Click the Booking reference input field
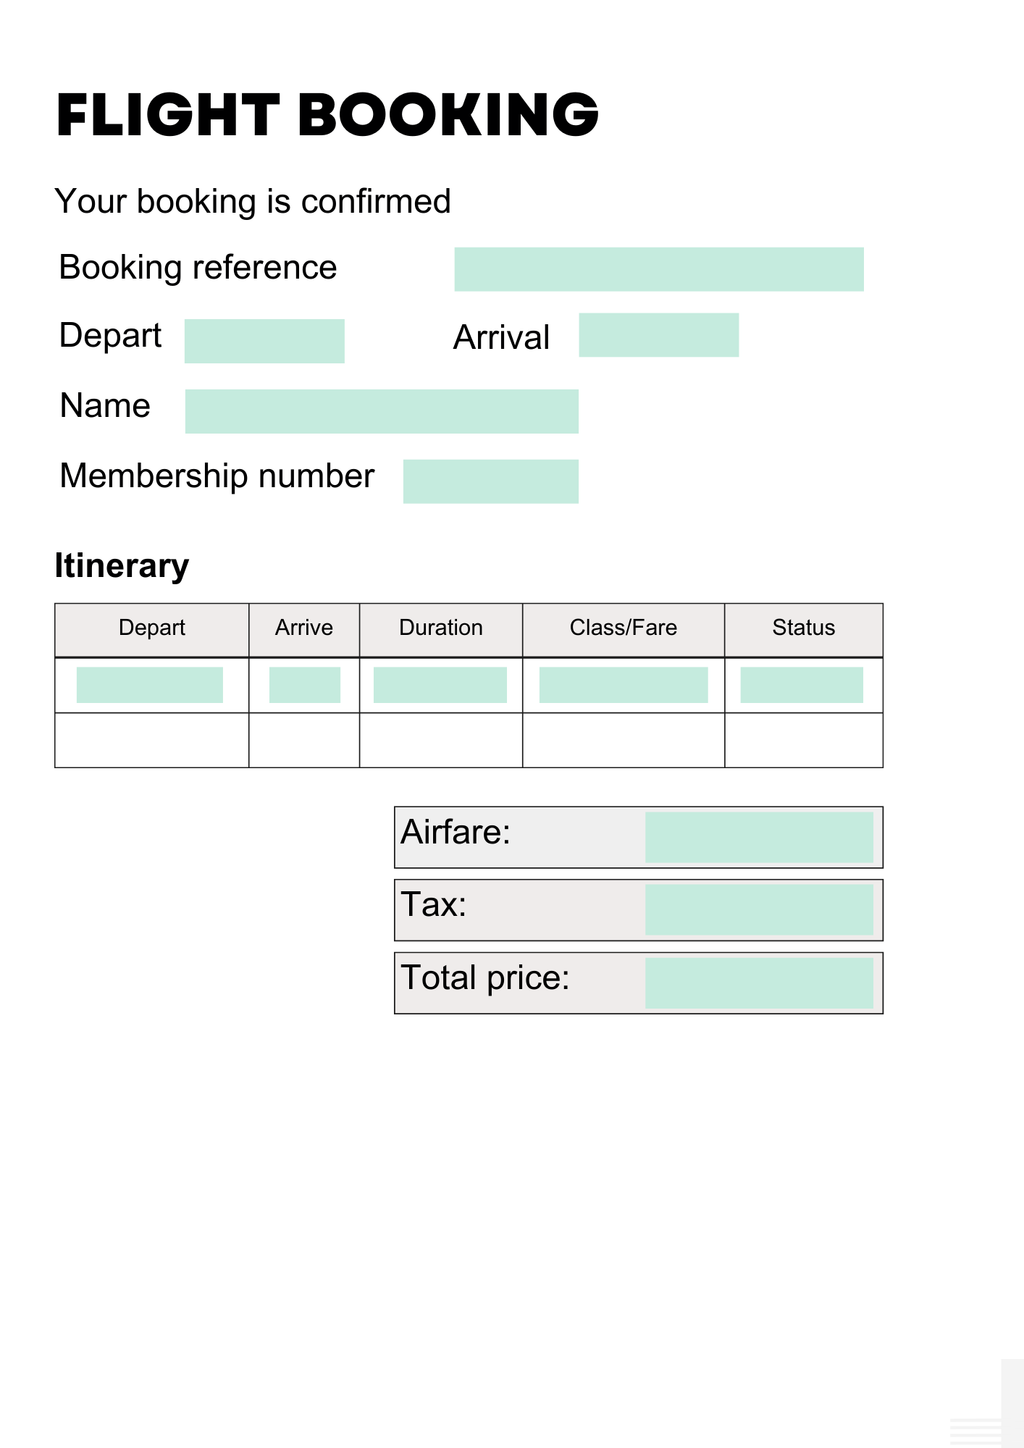 point(659,269)
